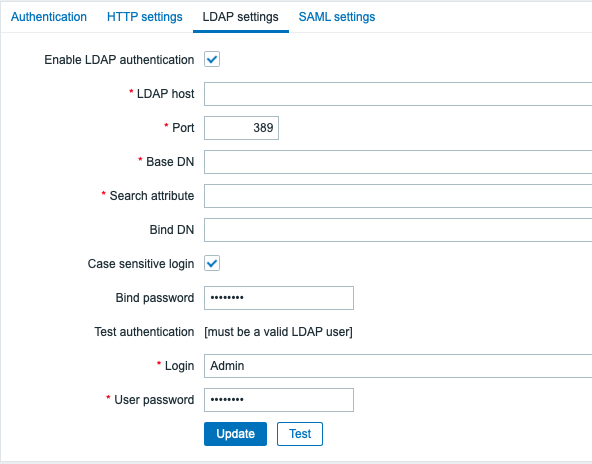592x464 pixels.
Task: Select the Search attribute text field
Action: coord(398,196)
